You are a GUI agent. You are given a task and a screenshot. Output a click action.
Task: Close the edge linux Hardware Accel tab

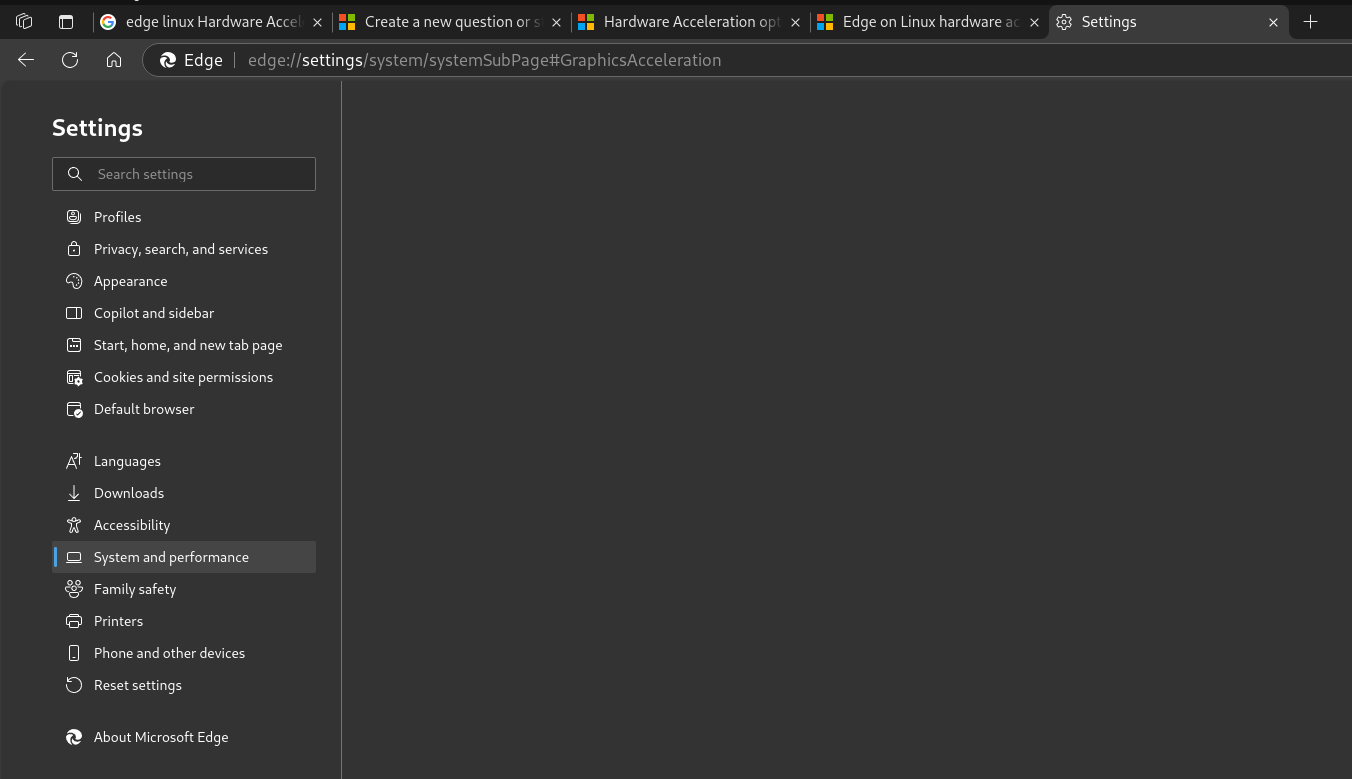[x=318, y=22]
